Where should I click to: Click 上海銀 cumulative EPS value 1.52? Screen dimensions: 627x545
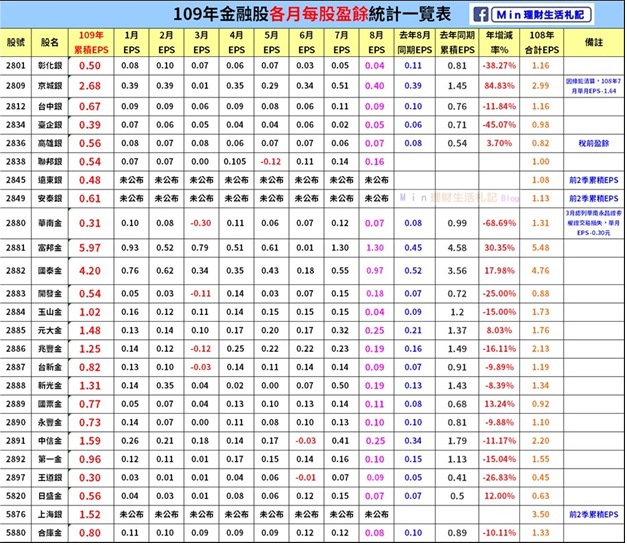89,513
